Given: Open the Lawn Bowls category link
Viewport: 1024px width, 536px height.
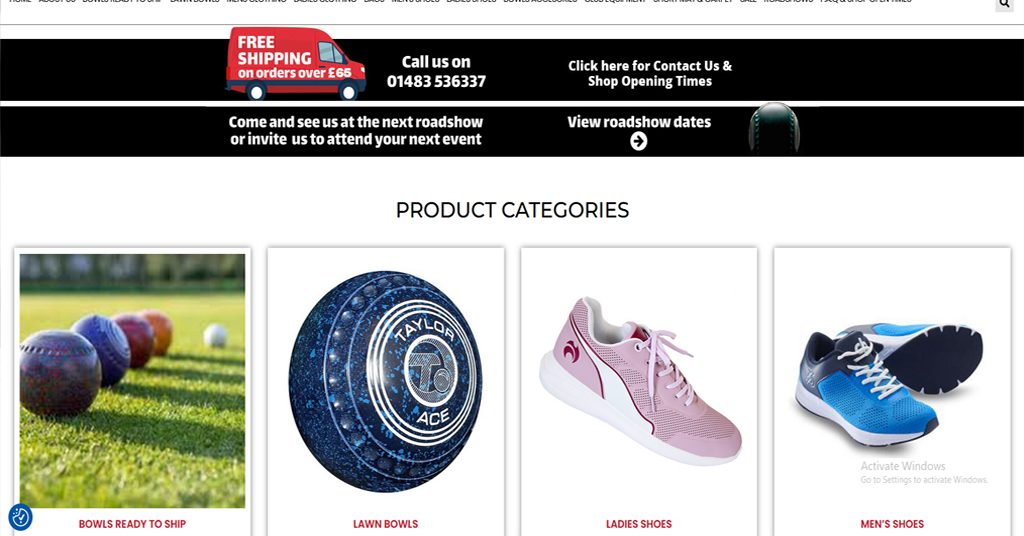Looking at the screenshot, I should [x=385, y=524].
